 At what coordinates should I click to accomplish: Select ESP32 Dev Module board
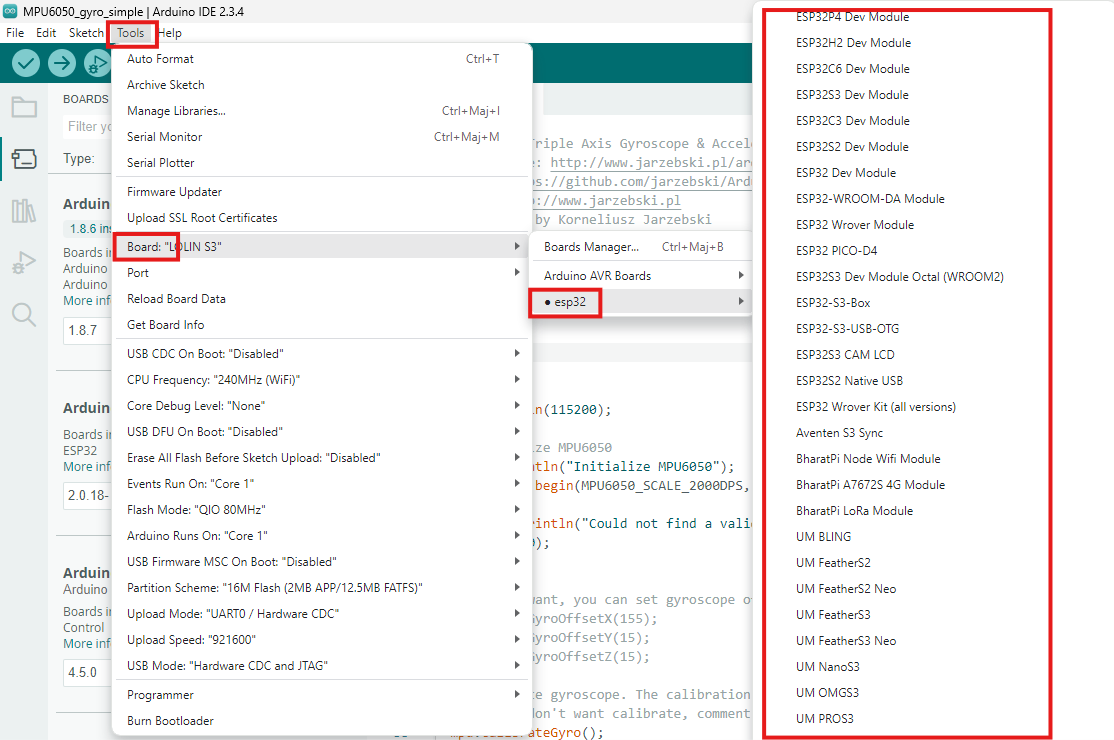(x=845, y=173)
